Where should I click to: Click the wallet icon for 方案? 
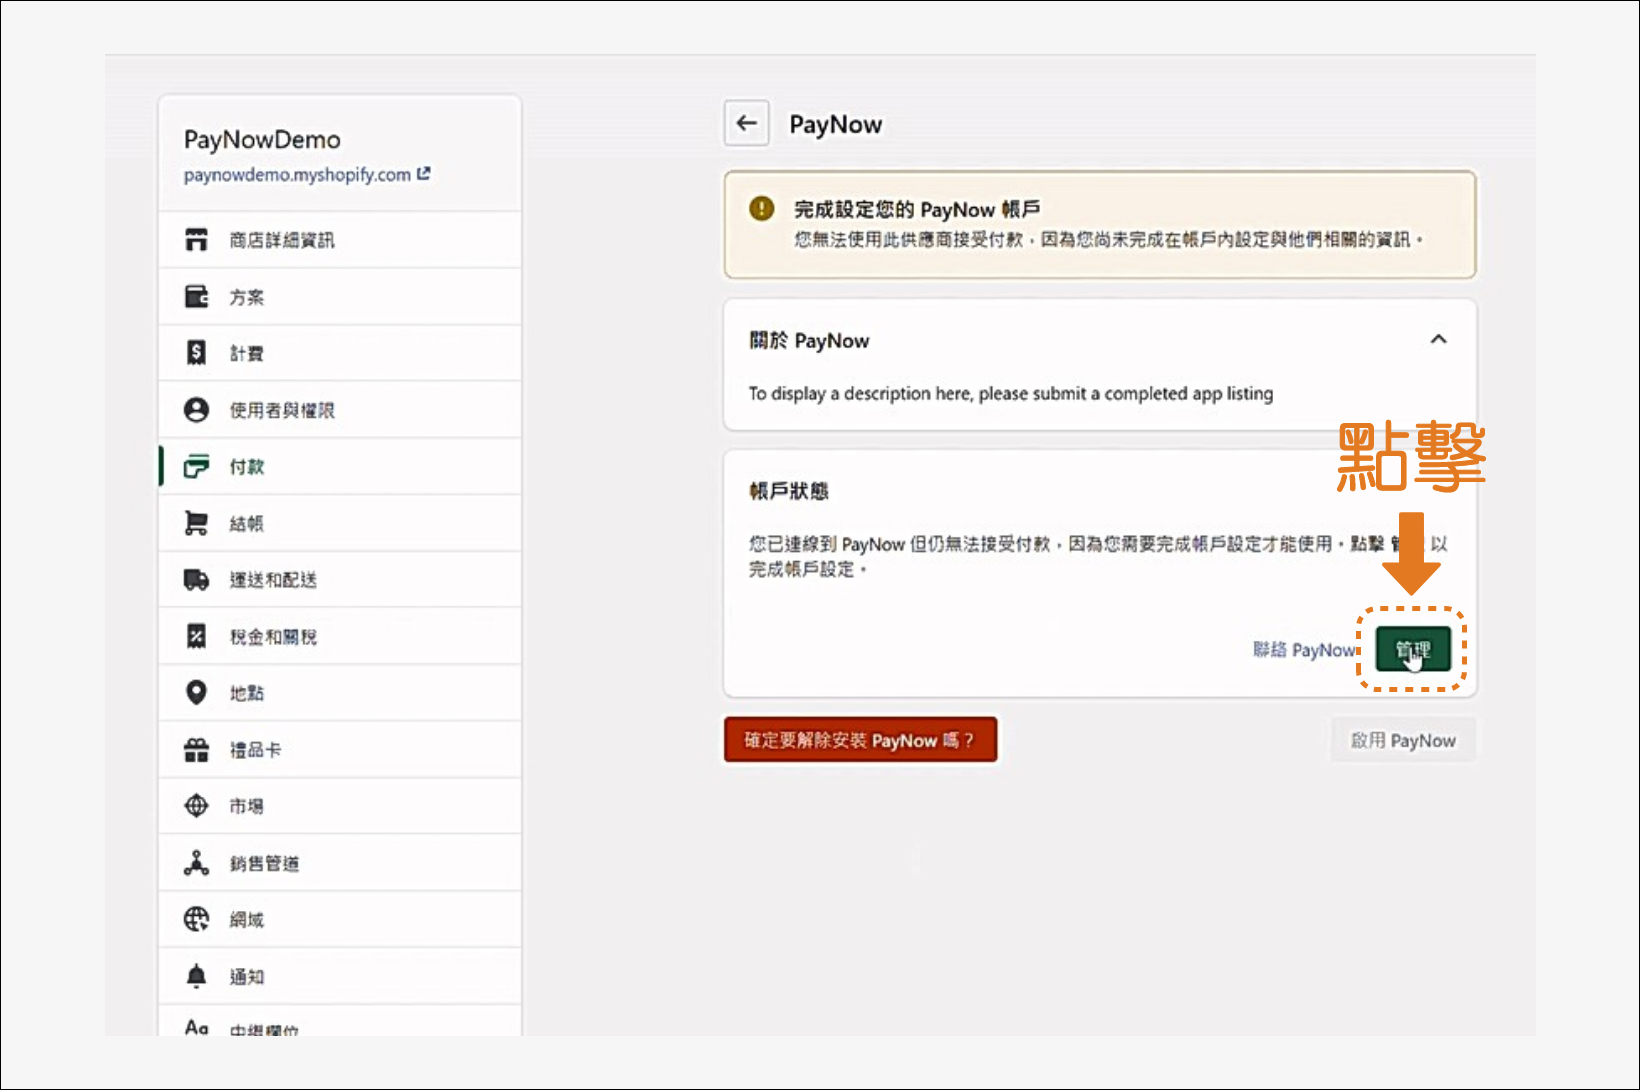196,297
